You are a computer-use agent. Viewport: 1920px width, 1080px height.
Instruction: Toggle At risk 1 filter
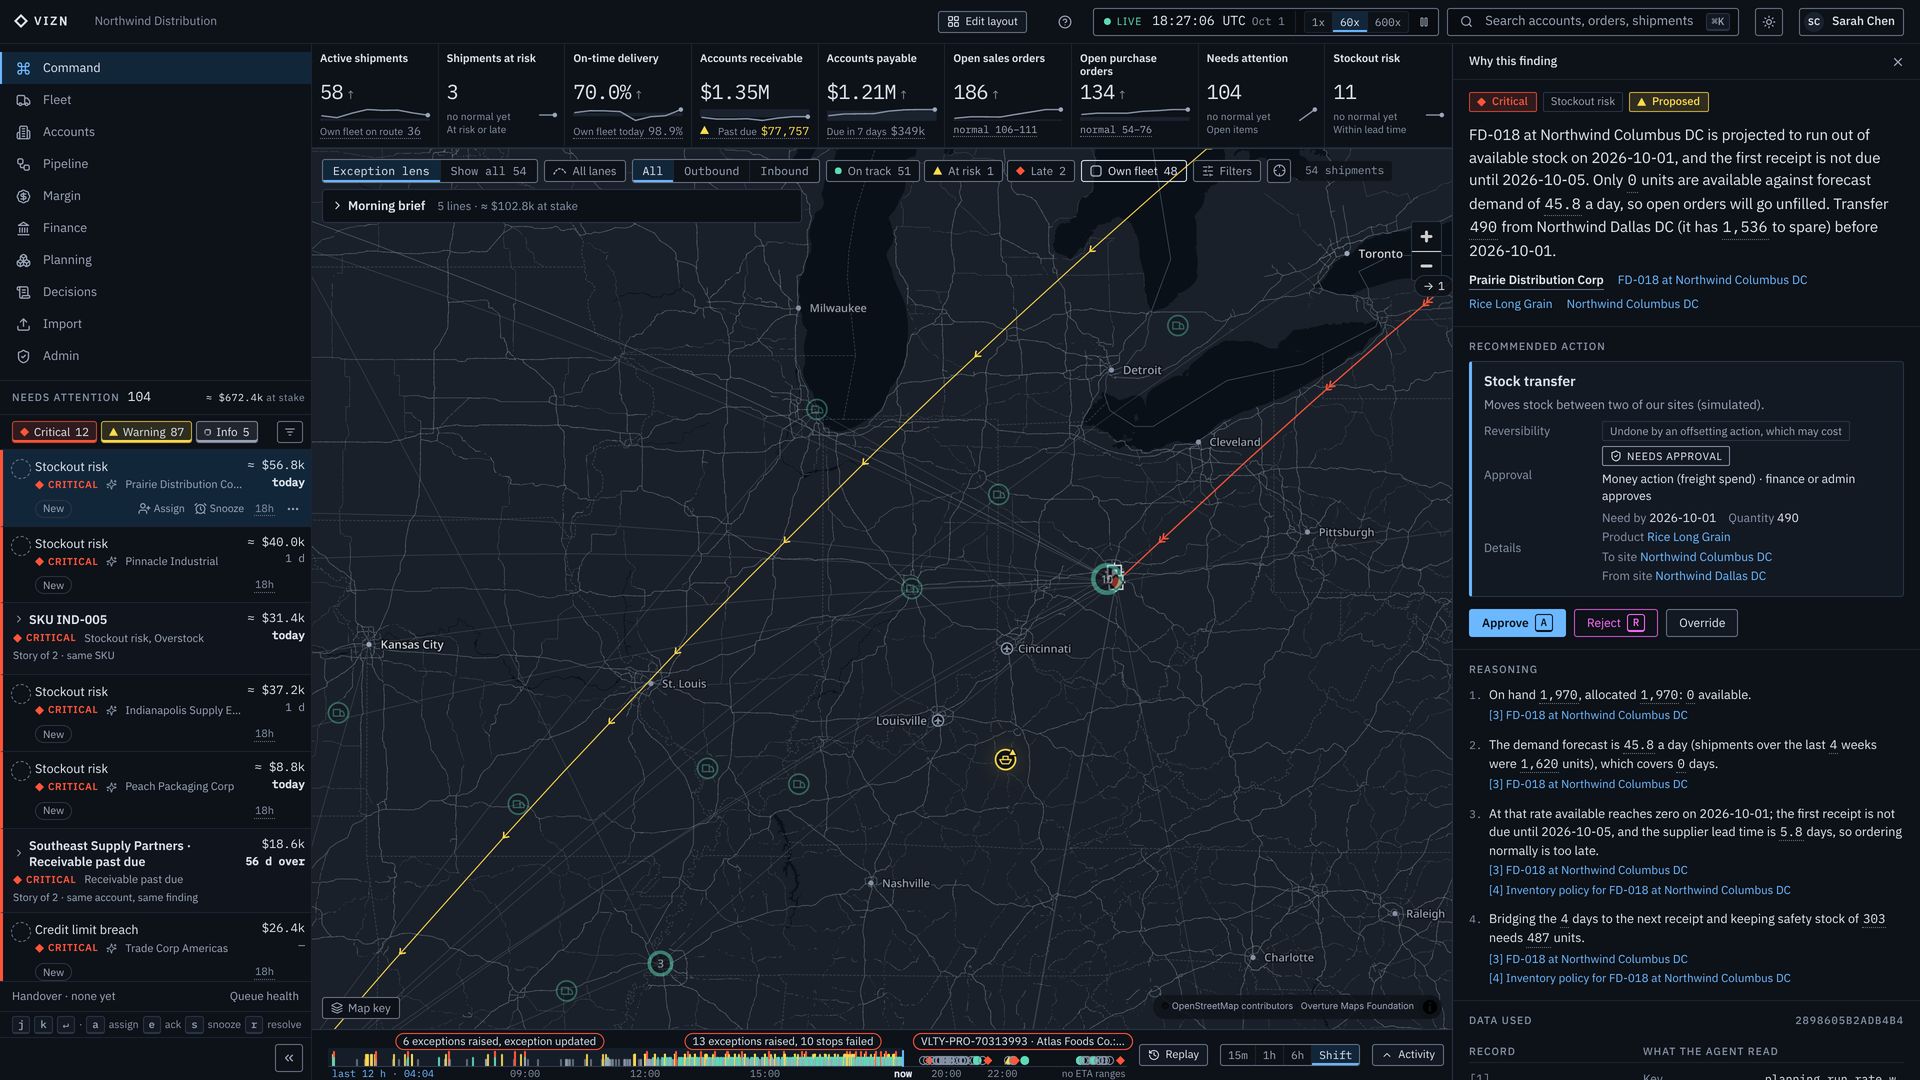click(x=962, y=171)
